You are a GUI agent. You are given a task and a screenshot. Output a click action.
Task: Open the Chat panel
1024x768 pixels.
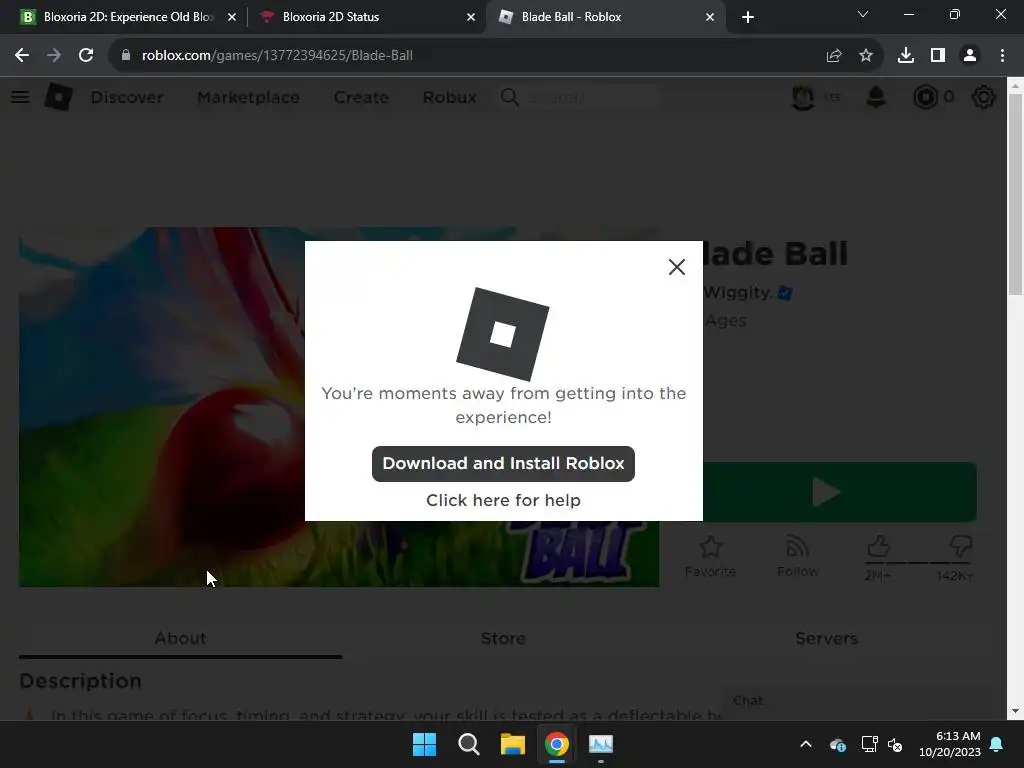856,701
